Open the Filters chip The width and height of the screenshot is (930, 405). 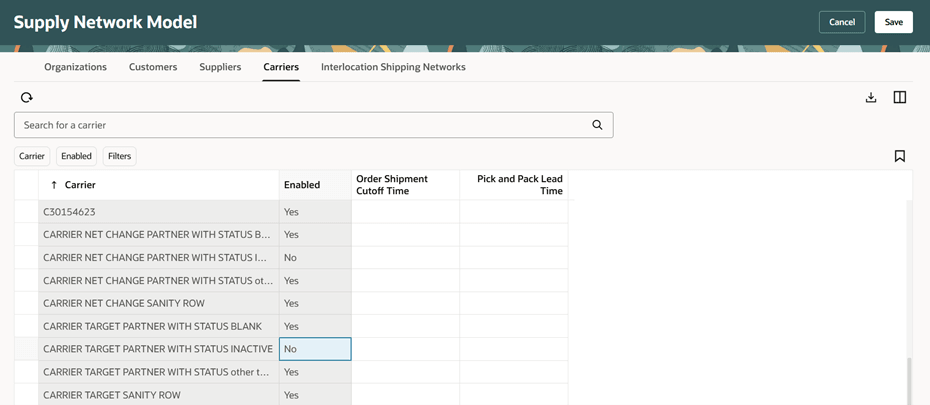point(119,156)
